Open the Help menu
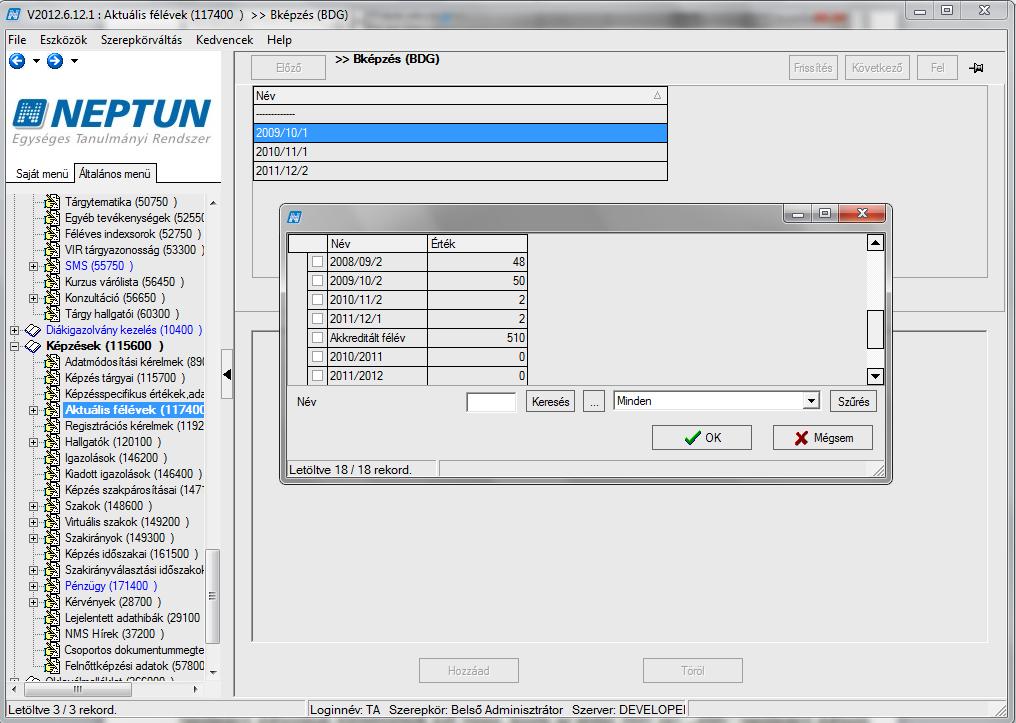 pyautogui.click(x=279, y=40)
